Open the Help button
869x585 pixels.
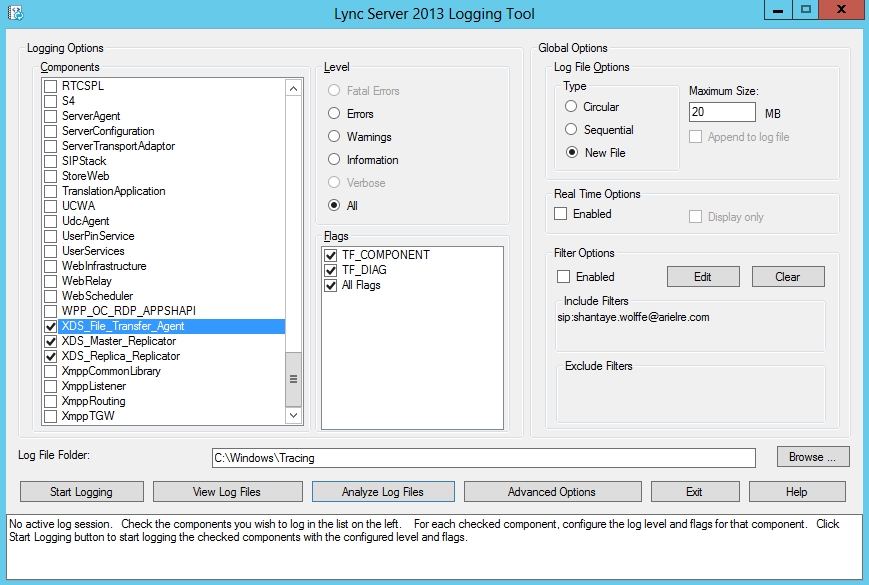pyautogui.click(x=796, y=491)
